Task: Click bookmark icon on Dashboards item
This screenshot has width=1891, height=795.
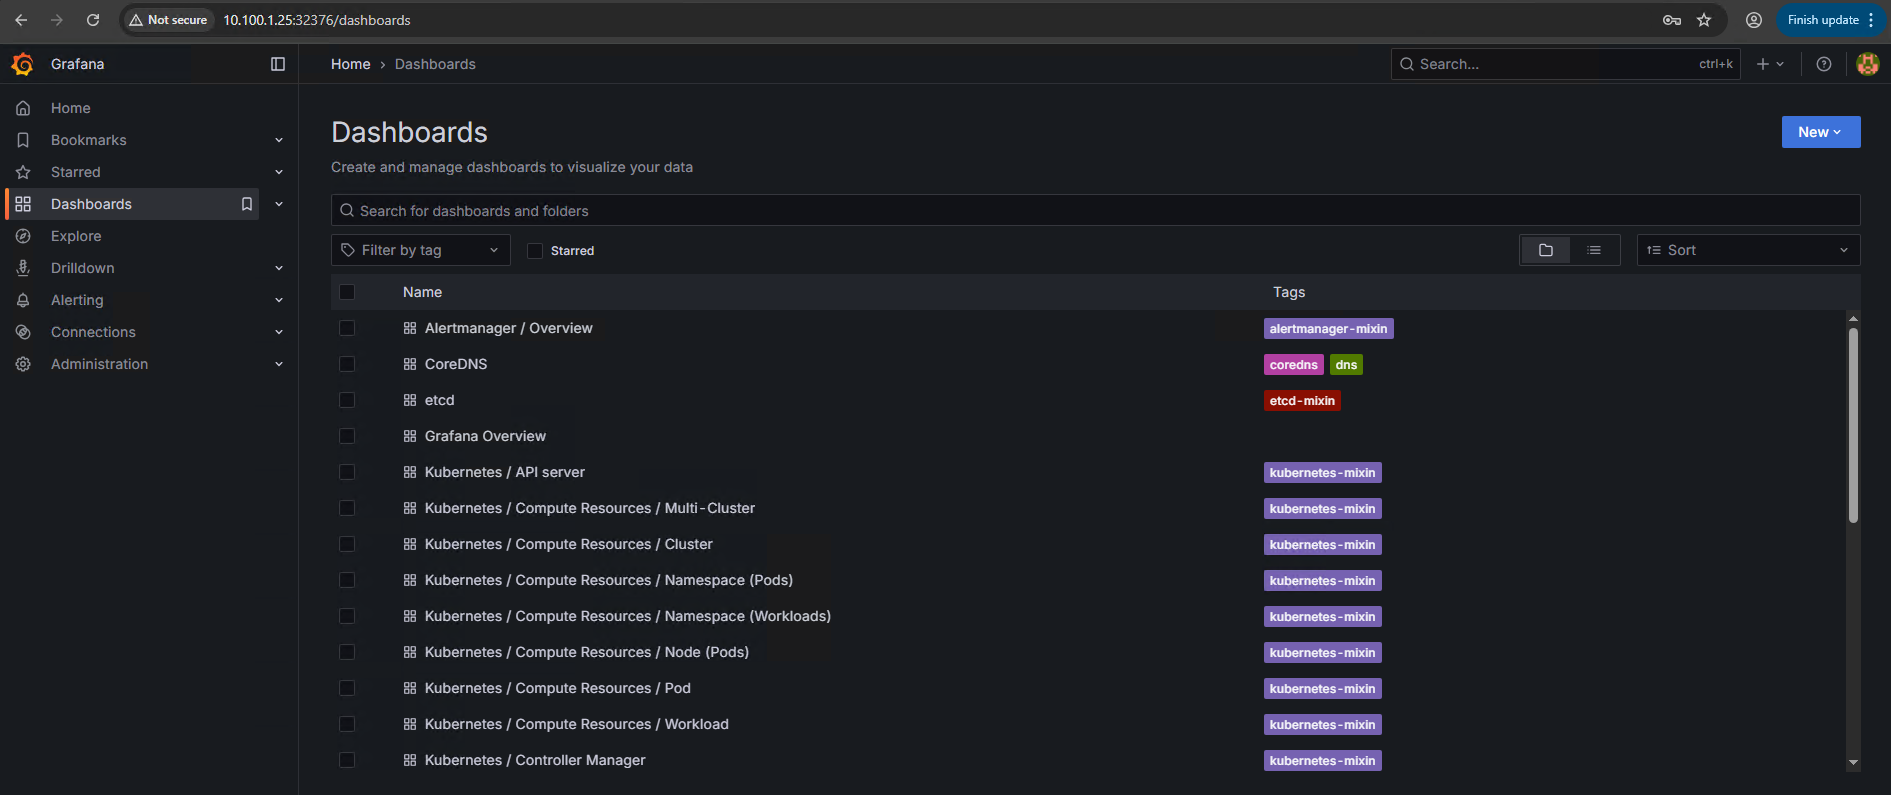Action: point(246,204)
